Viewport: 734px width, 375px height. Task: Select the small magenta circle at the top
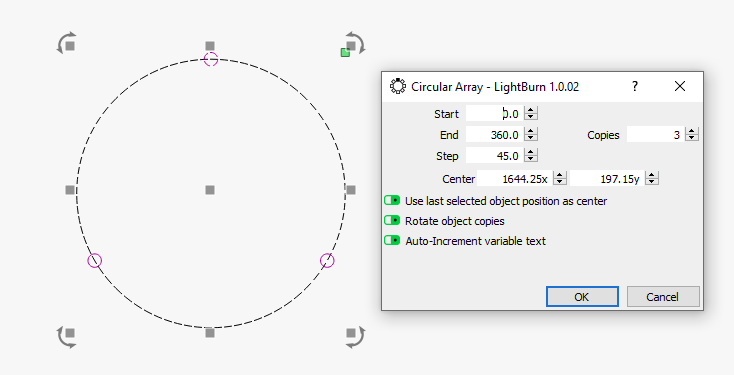coord(211,59)
